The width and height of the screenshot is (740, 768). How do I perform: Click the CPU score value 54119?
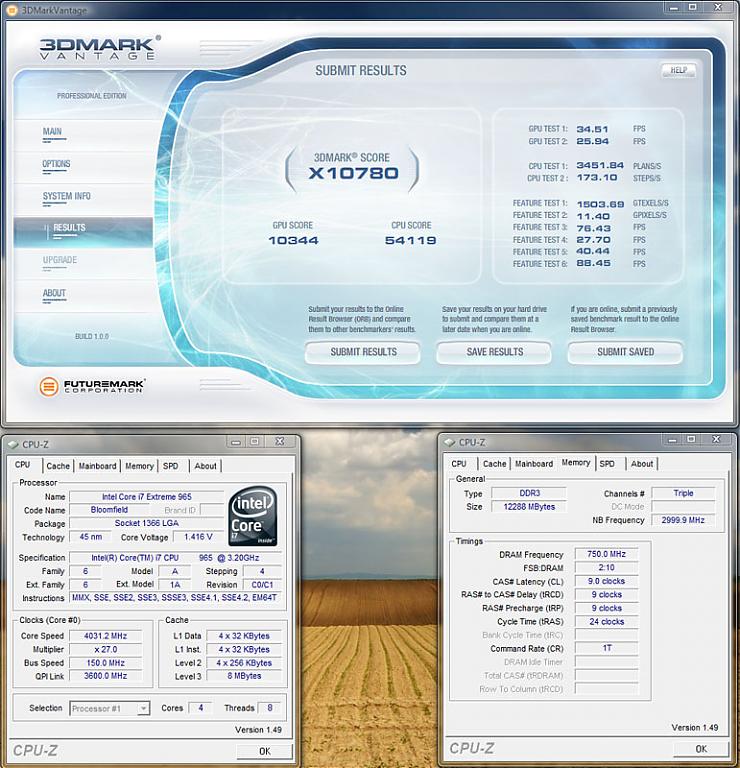(410, 240)
